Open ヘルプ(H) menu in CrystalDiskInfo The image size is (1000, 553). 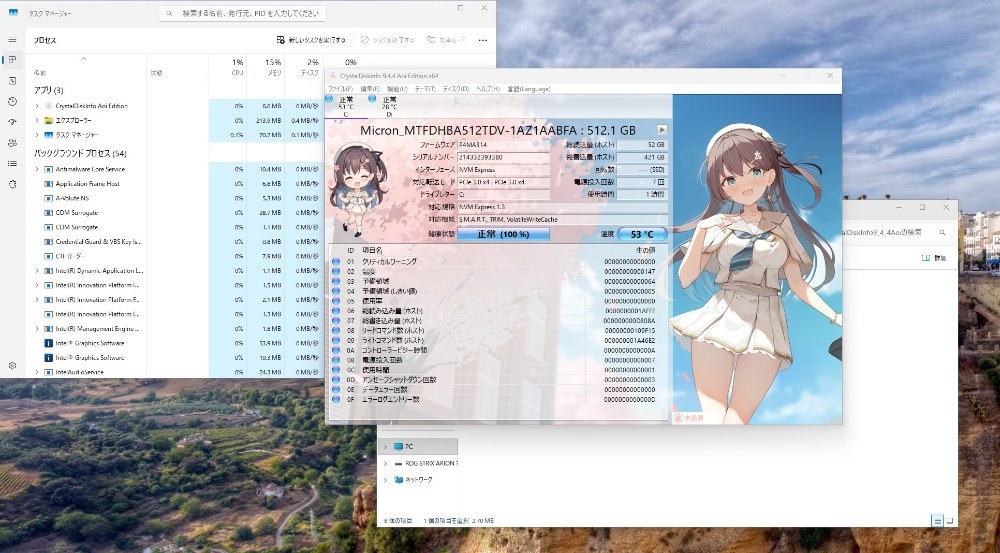point(488,89)
